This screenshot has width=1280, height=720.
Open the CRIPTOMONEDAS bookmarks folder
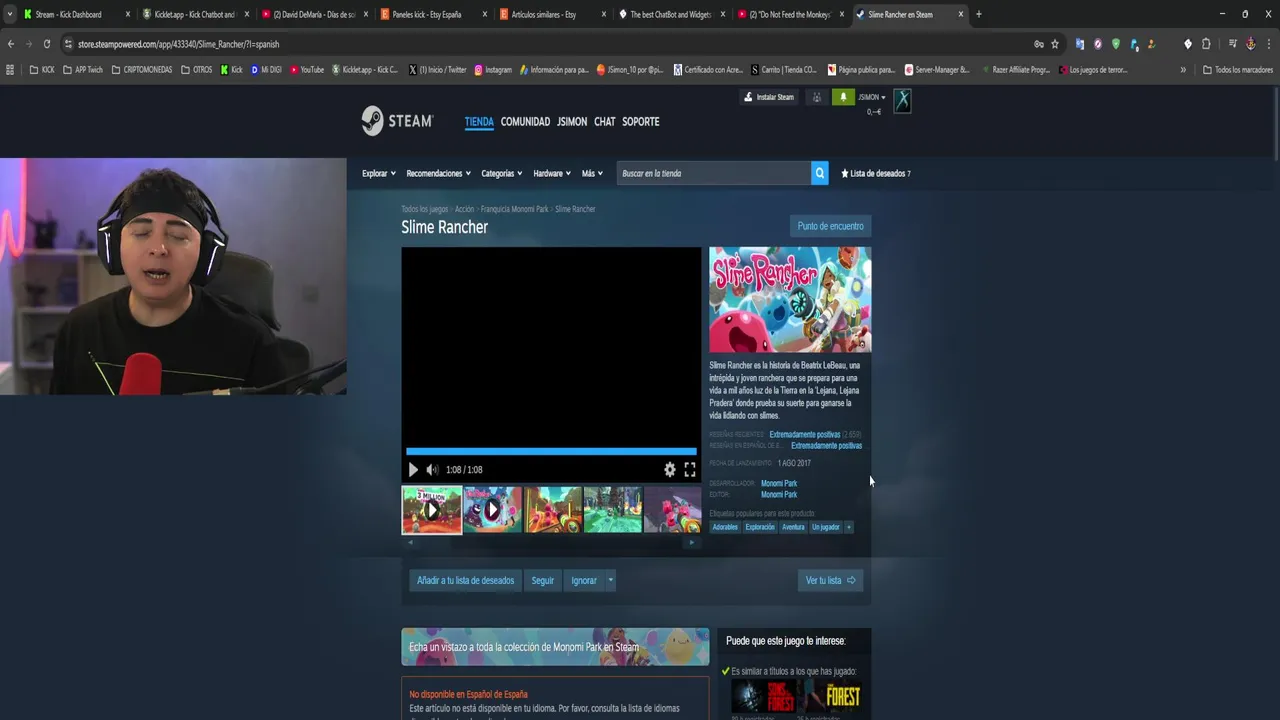142,70
